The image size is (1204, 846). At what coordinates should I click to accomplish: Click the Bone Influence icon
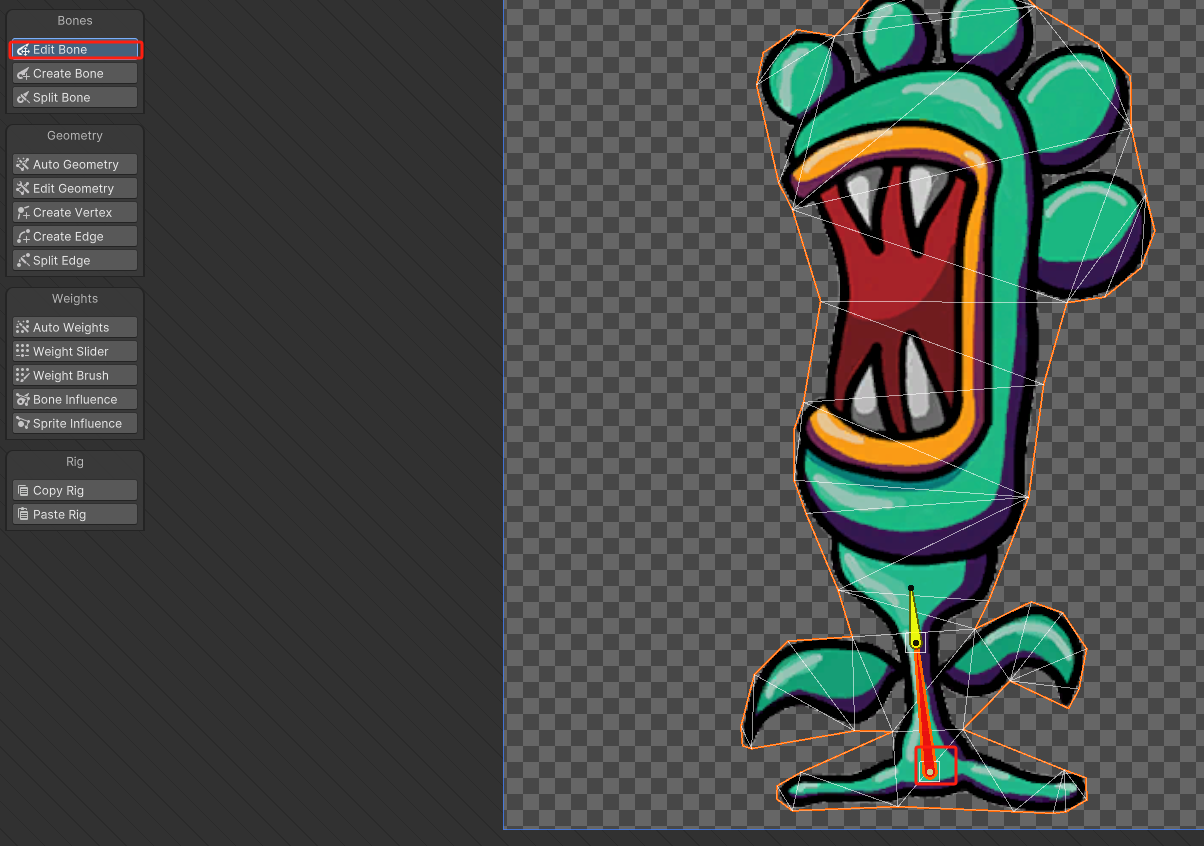pos(23,399)
